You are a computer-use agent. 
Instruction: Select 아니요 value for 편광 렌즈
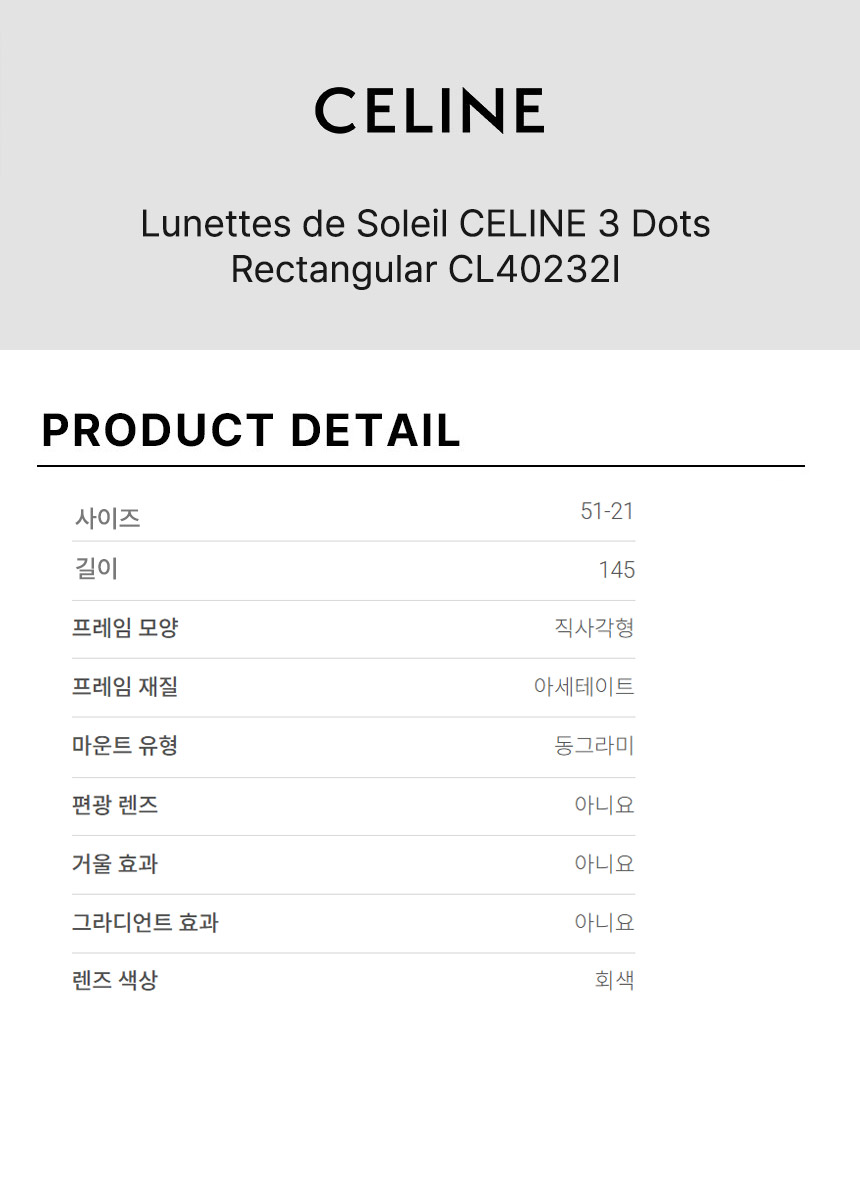click(604, 805)
